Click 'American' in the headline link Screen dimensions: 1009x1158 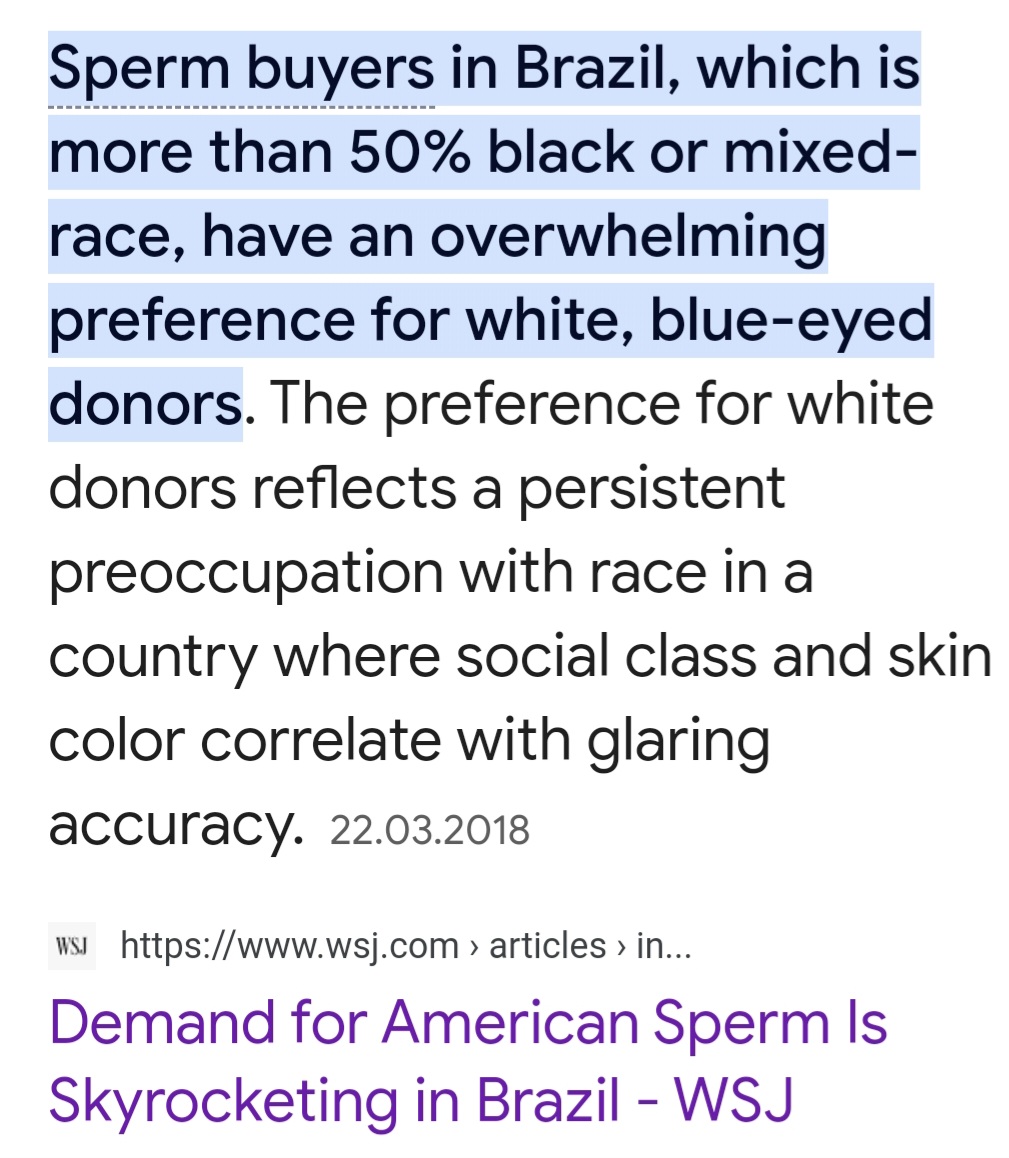[x=510, y=1023]
